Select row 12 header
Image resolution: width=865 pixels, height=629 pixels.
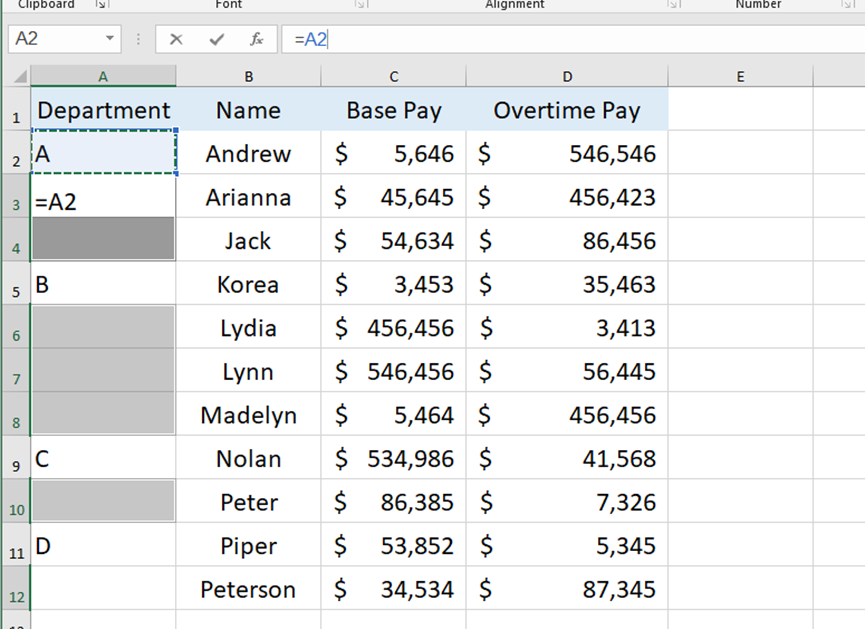[x=16, y=588]
